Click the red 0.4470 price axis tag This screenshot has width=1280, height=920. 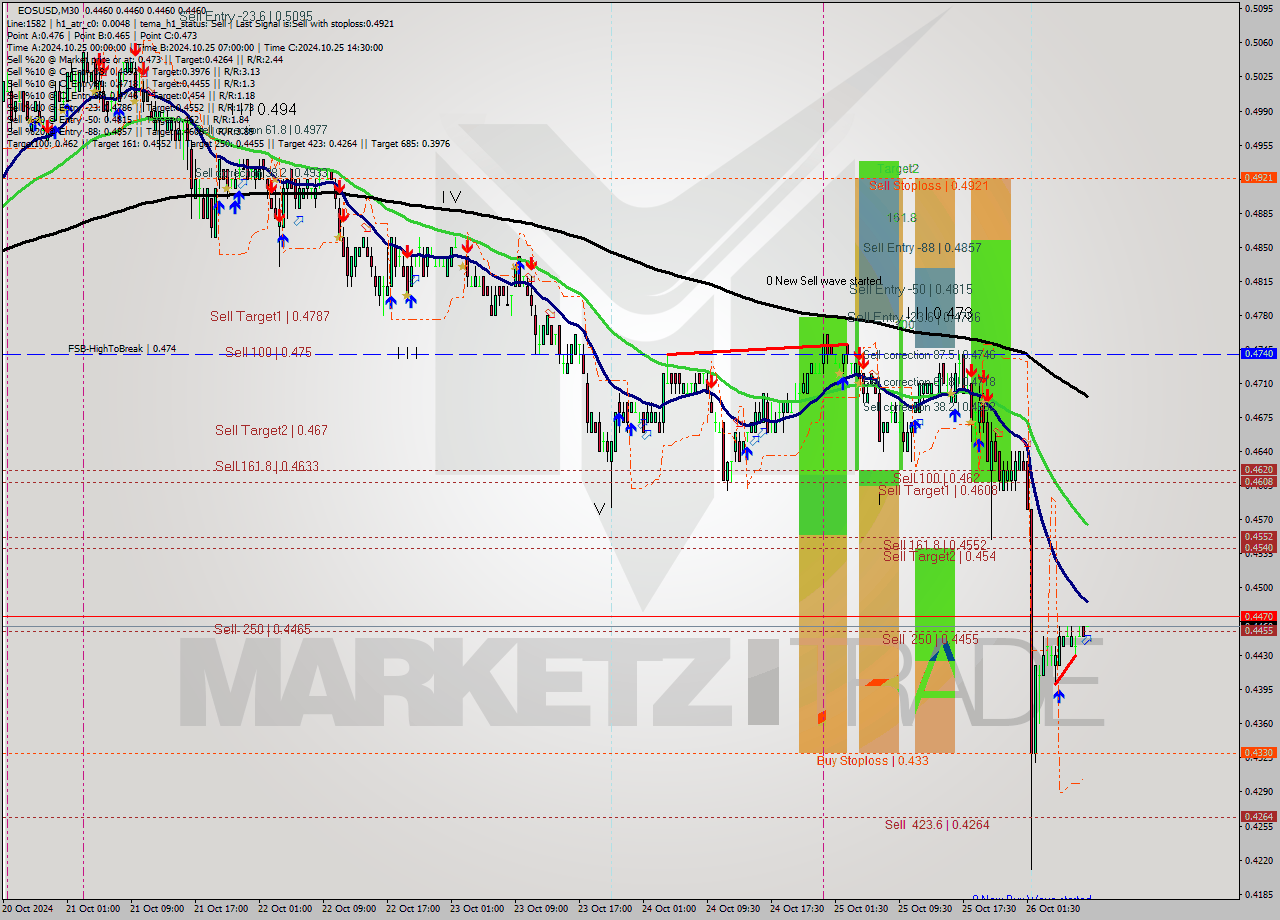(x=1258, y=616)
